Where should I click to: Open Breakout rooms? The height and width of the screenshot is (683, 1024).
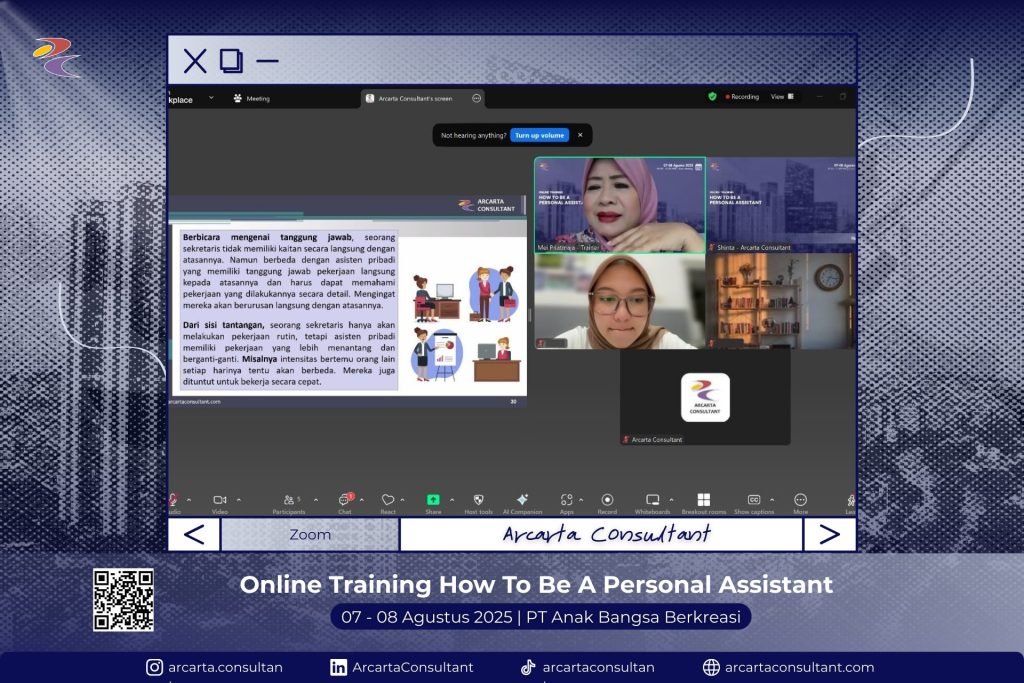point(703,500)
